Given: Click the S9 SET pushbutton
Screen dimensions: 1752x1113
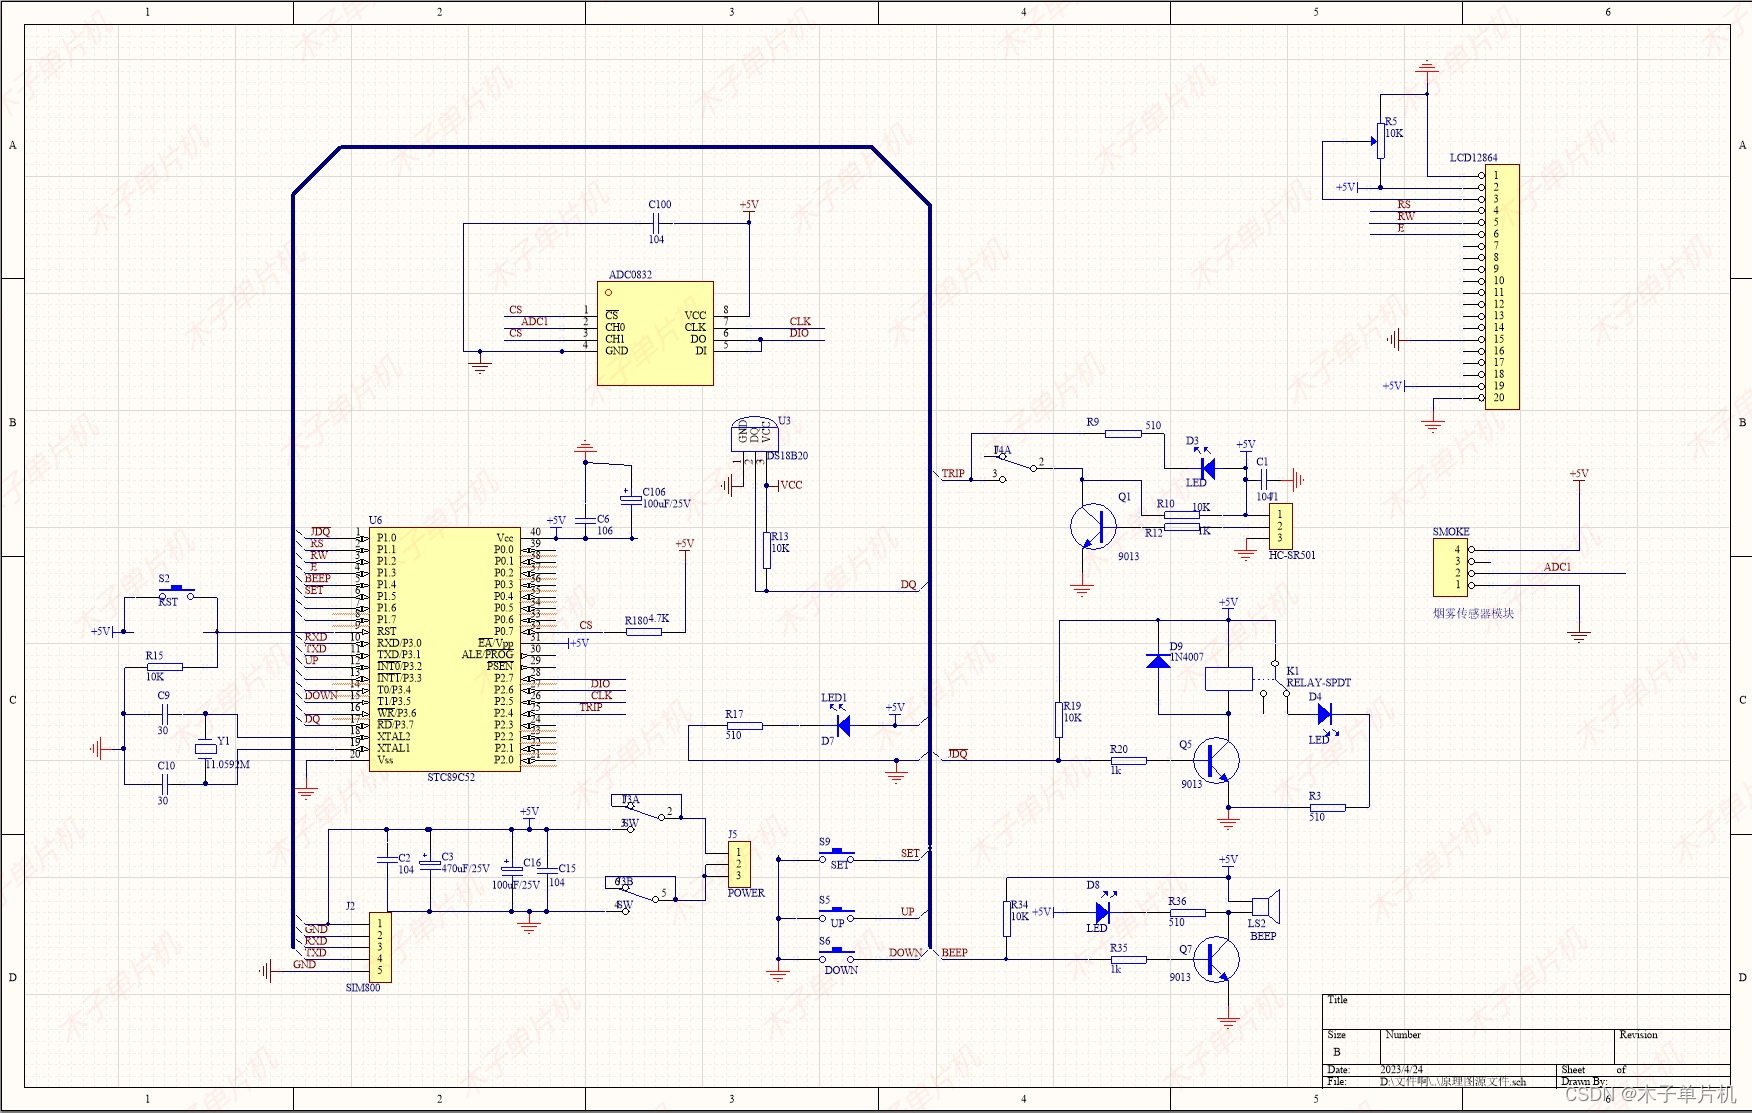Looking at the screenshot, I should (837, 856).
